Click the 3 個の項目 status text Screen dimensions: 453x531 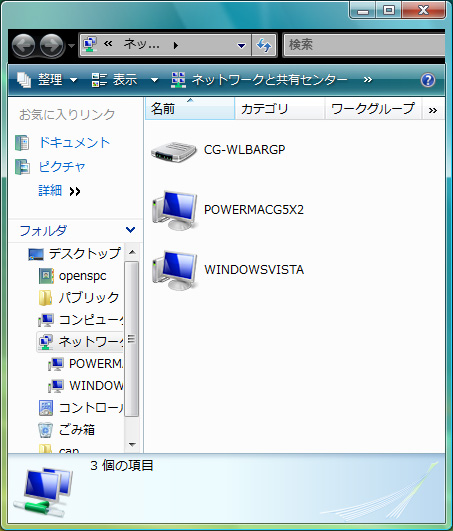pos(122,466)
